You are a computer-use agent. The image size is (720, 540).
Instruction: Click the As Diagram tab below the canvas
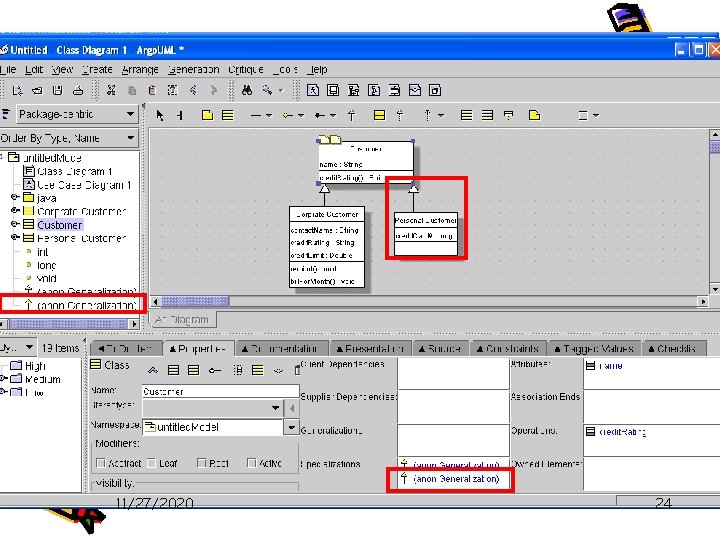click(183, 319)
